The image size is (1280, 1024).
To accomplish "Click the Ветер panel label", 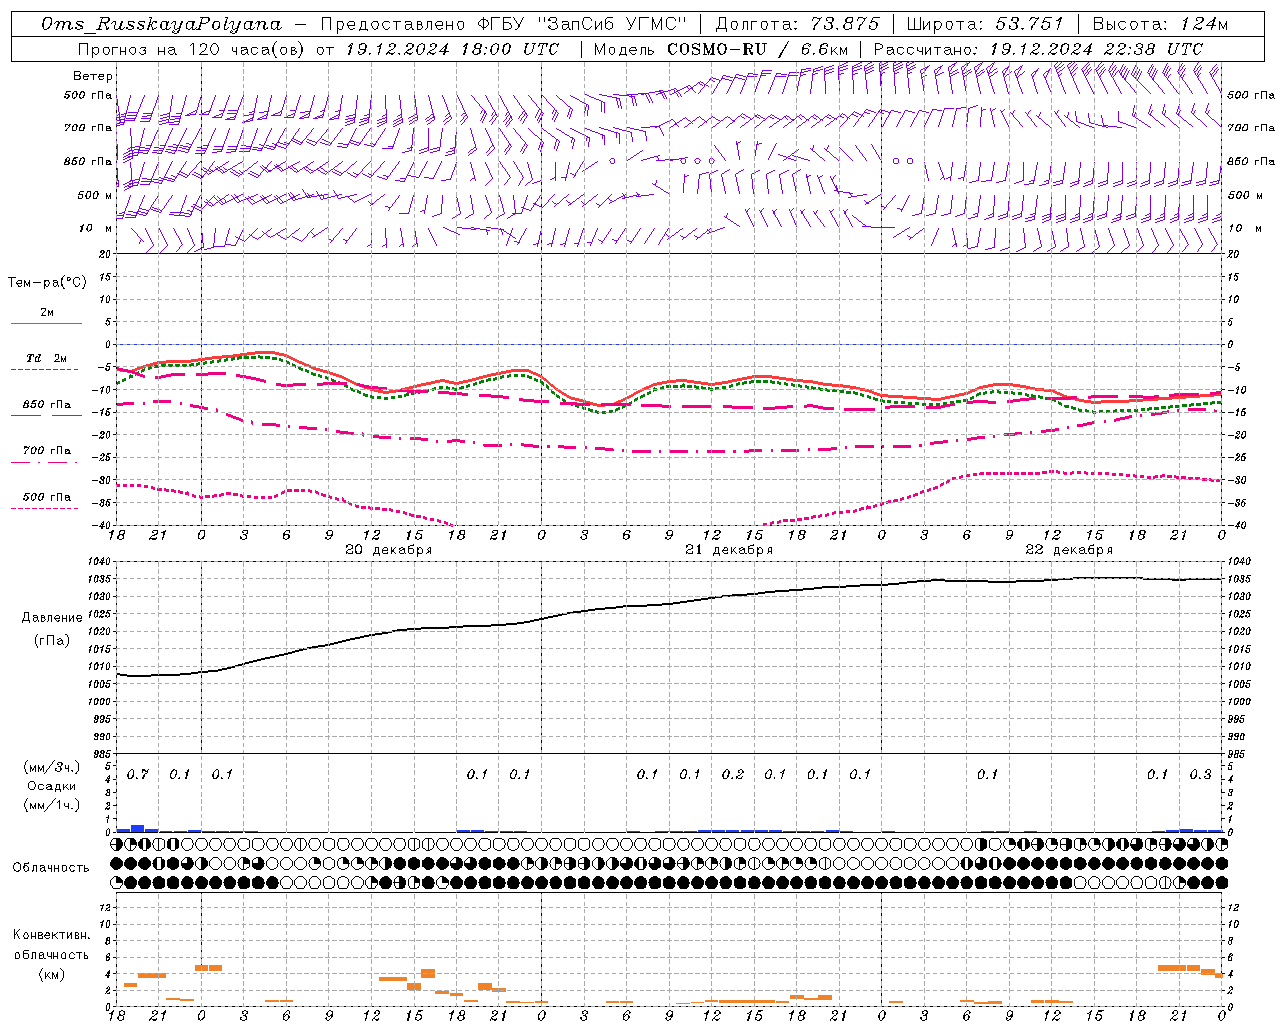I will (x=92, y=76).
